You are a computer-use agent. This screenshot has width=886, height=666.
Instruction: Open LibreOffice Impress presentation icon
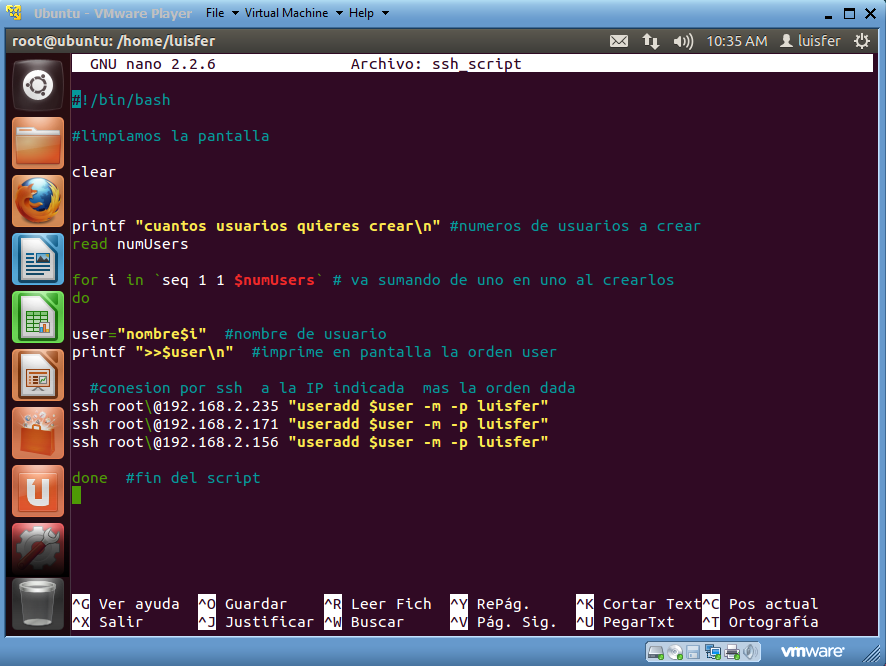pos(37,375)
